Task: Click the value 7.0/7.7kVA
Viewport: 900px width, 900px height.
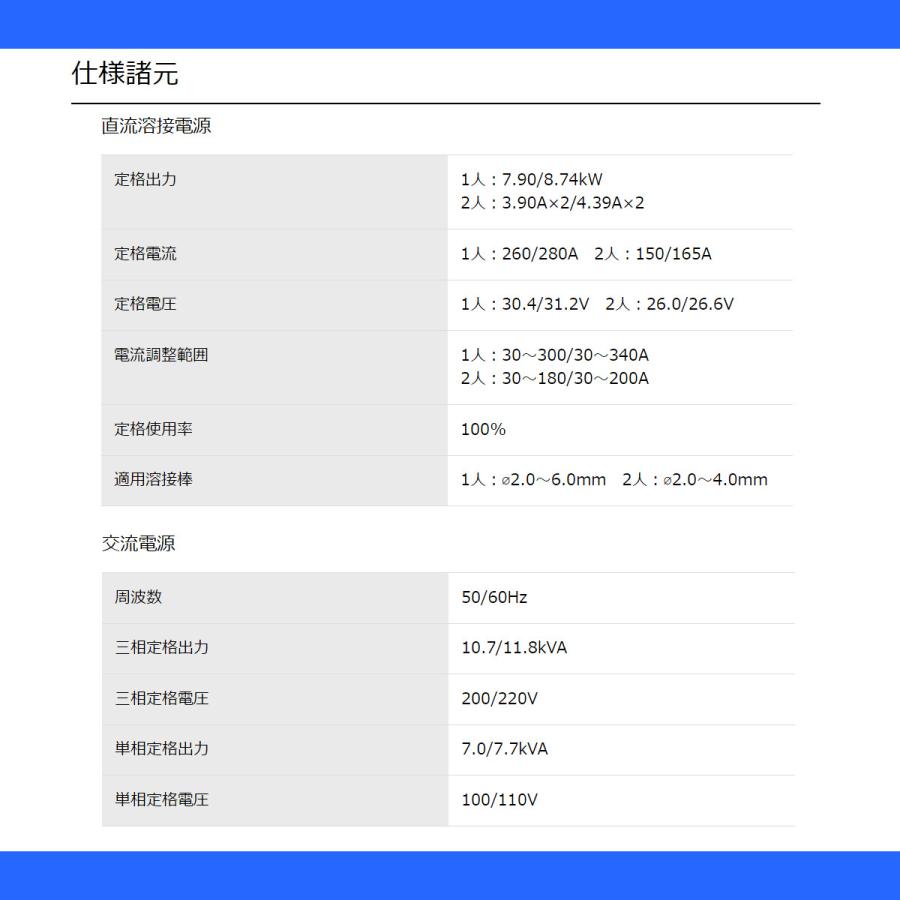Action: tap(505, 748)
